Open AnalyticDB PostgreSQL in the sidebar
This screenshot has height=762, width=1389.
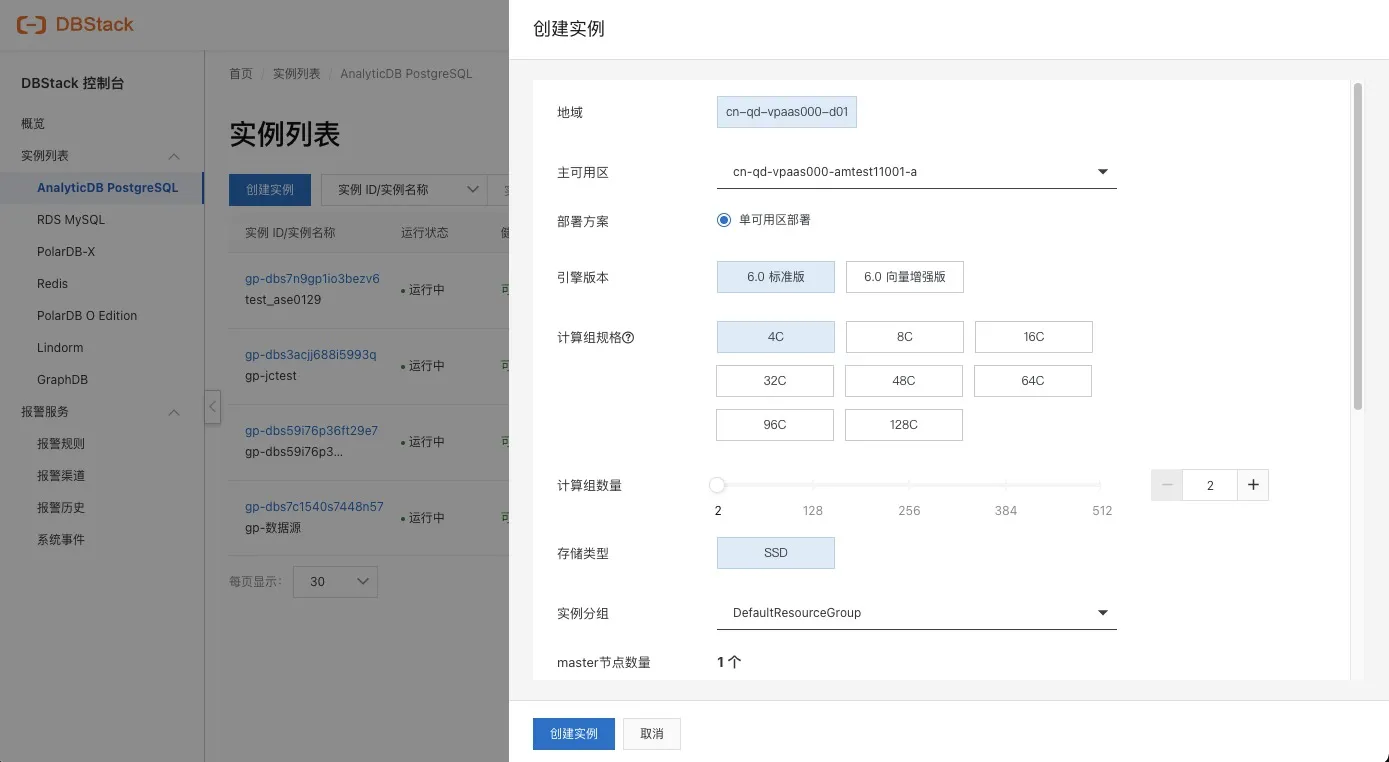pyautogui.click(x=108, y=188)
